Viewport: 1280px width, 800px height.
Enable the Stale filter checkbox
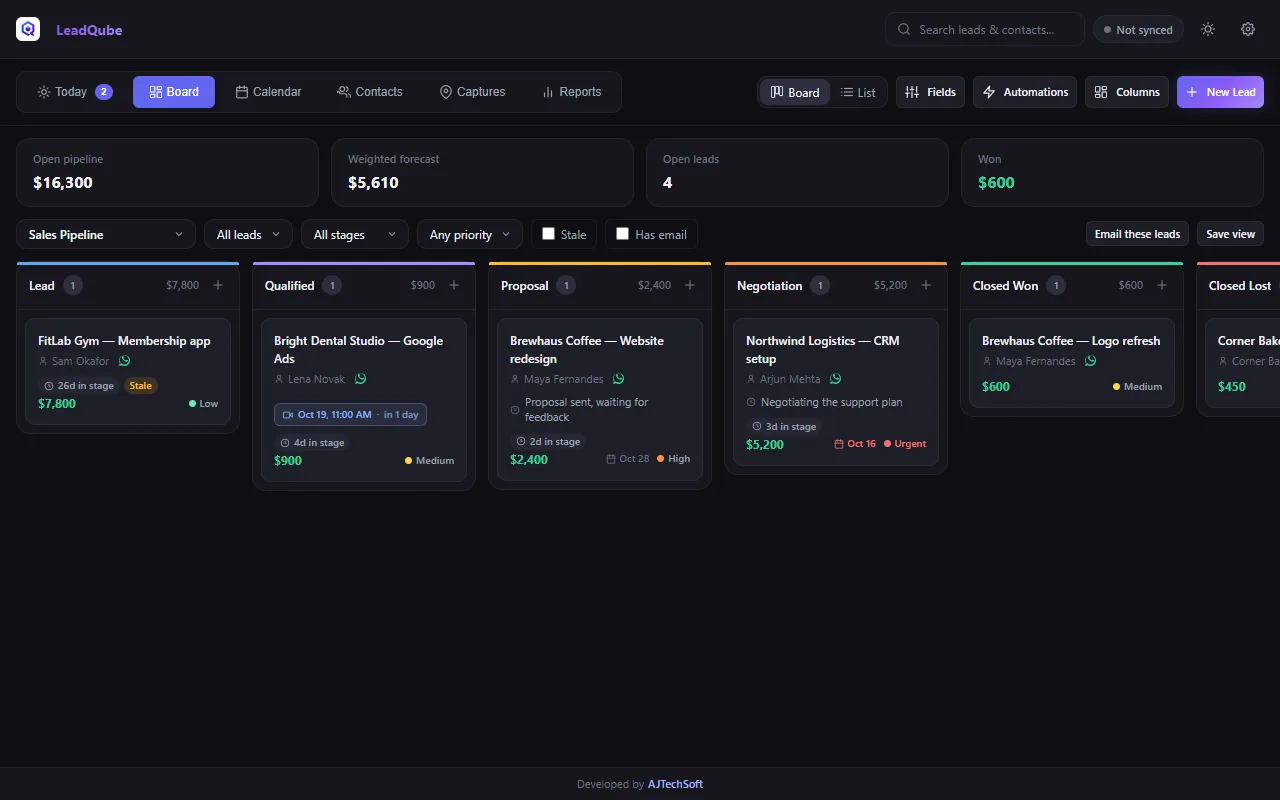pyautogui.click(x=548, y=234)
